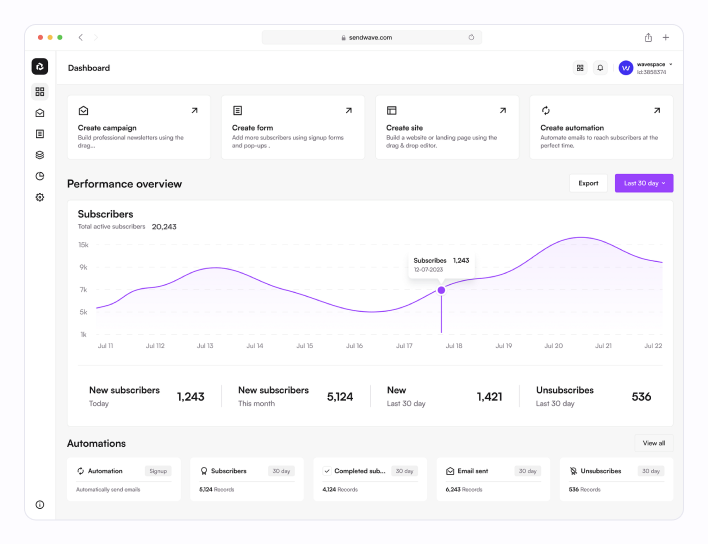Click the 6,243 Records text
The width and height of the screenshot is (708, 544).
464,489
